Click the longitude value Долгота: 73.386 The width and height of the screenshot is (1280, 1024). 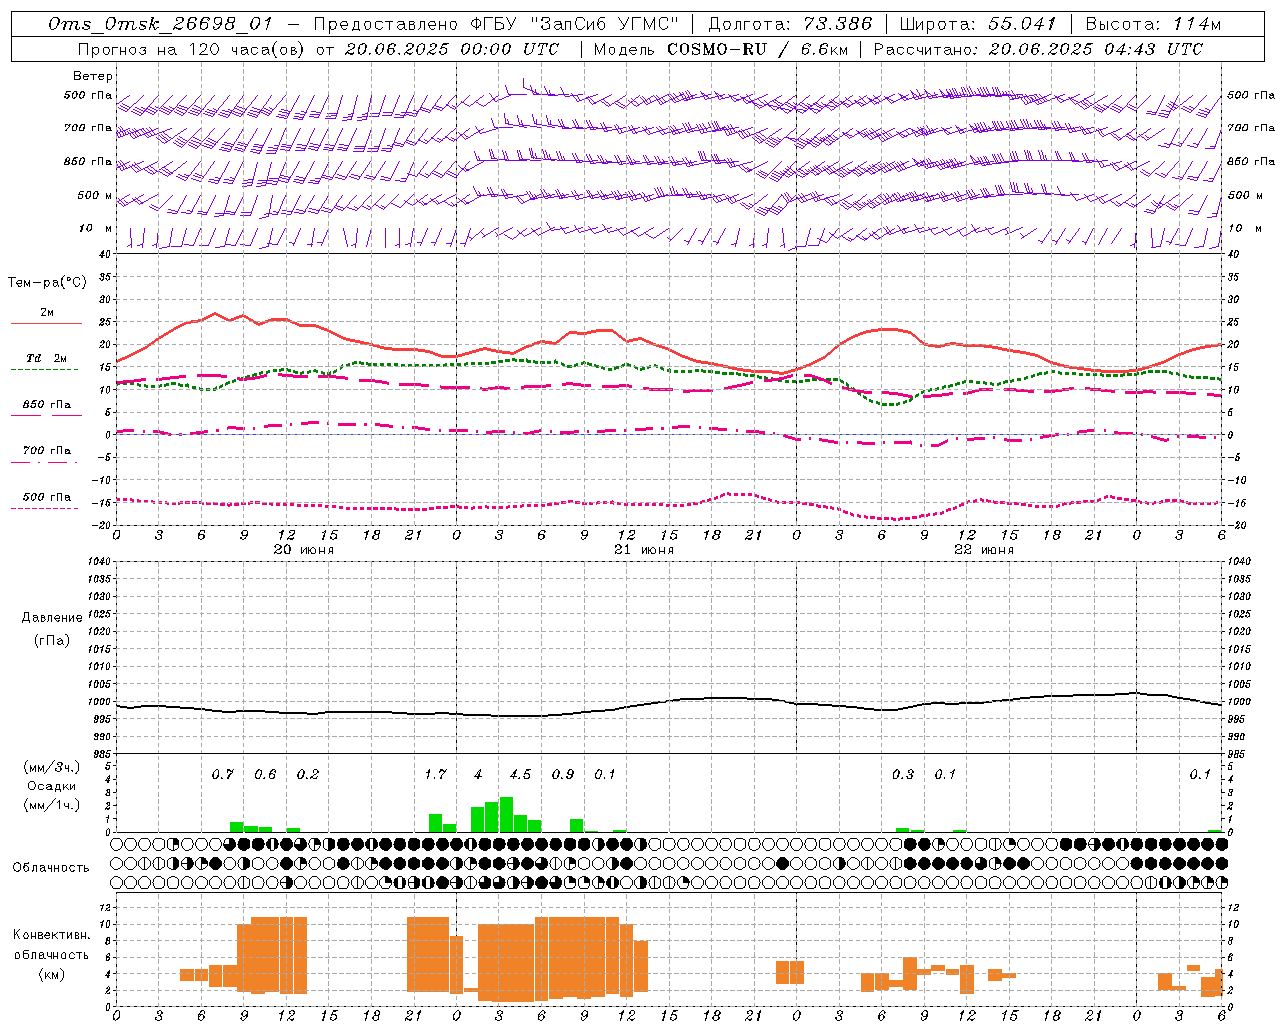pyautogui.click(x=790, y=24)
